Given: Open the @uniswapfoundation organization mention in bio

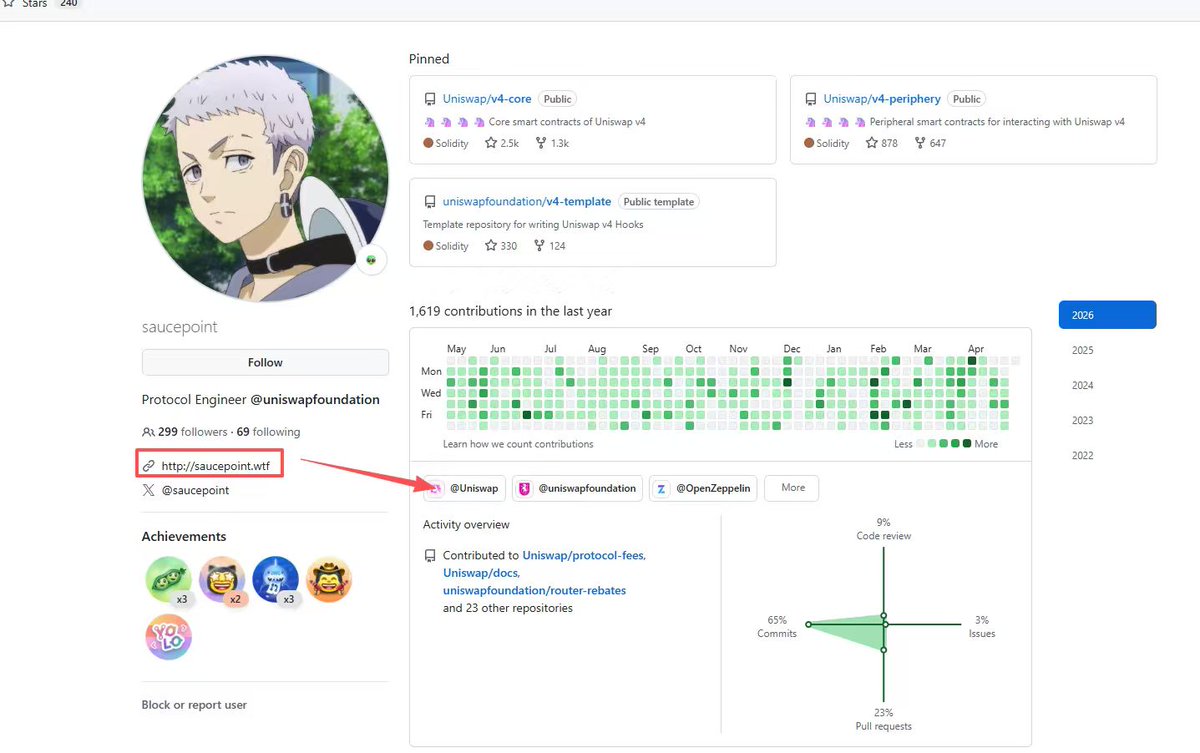Looking at the screenshot, I should point(315,399).
